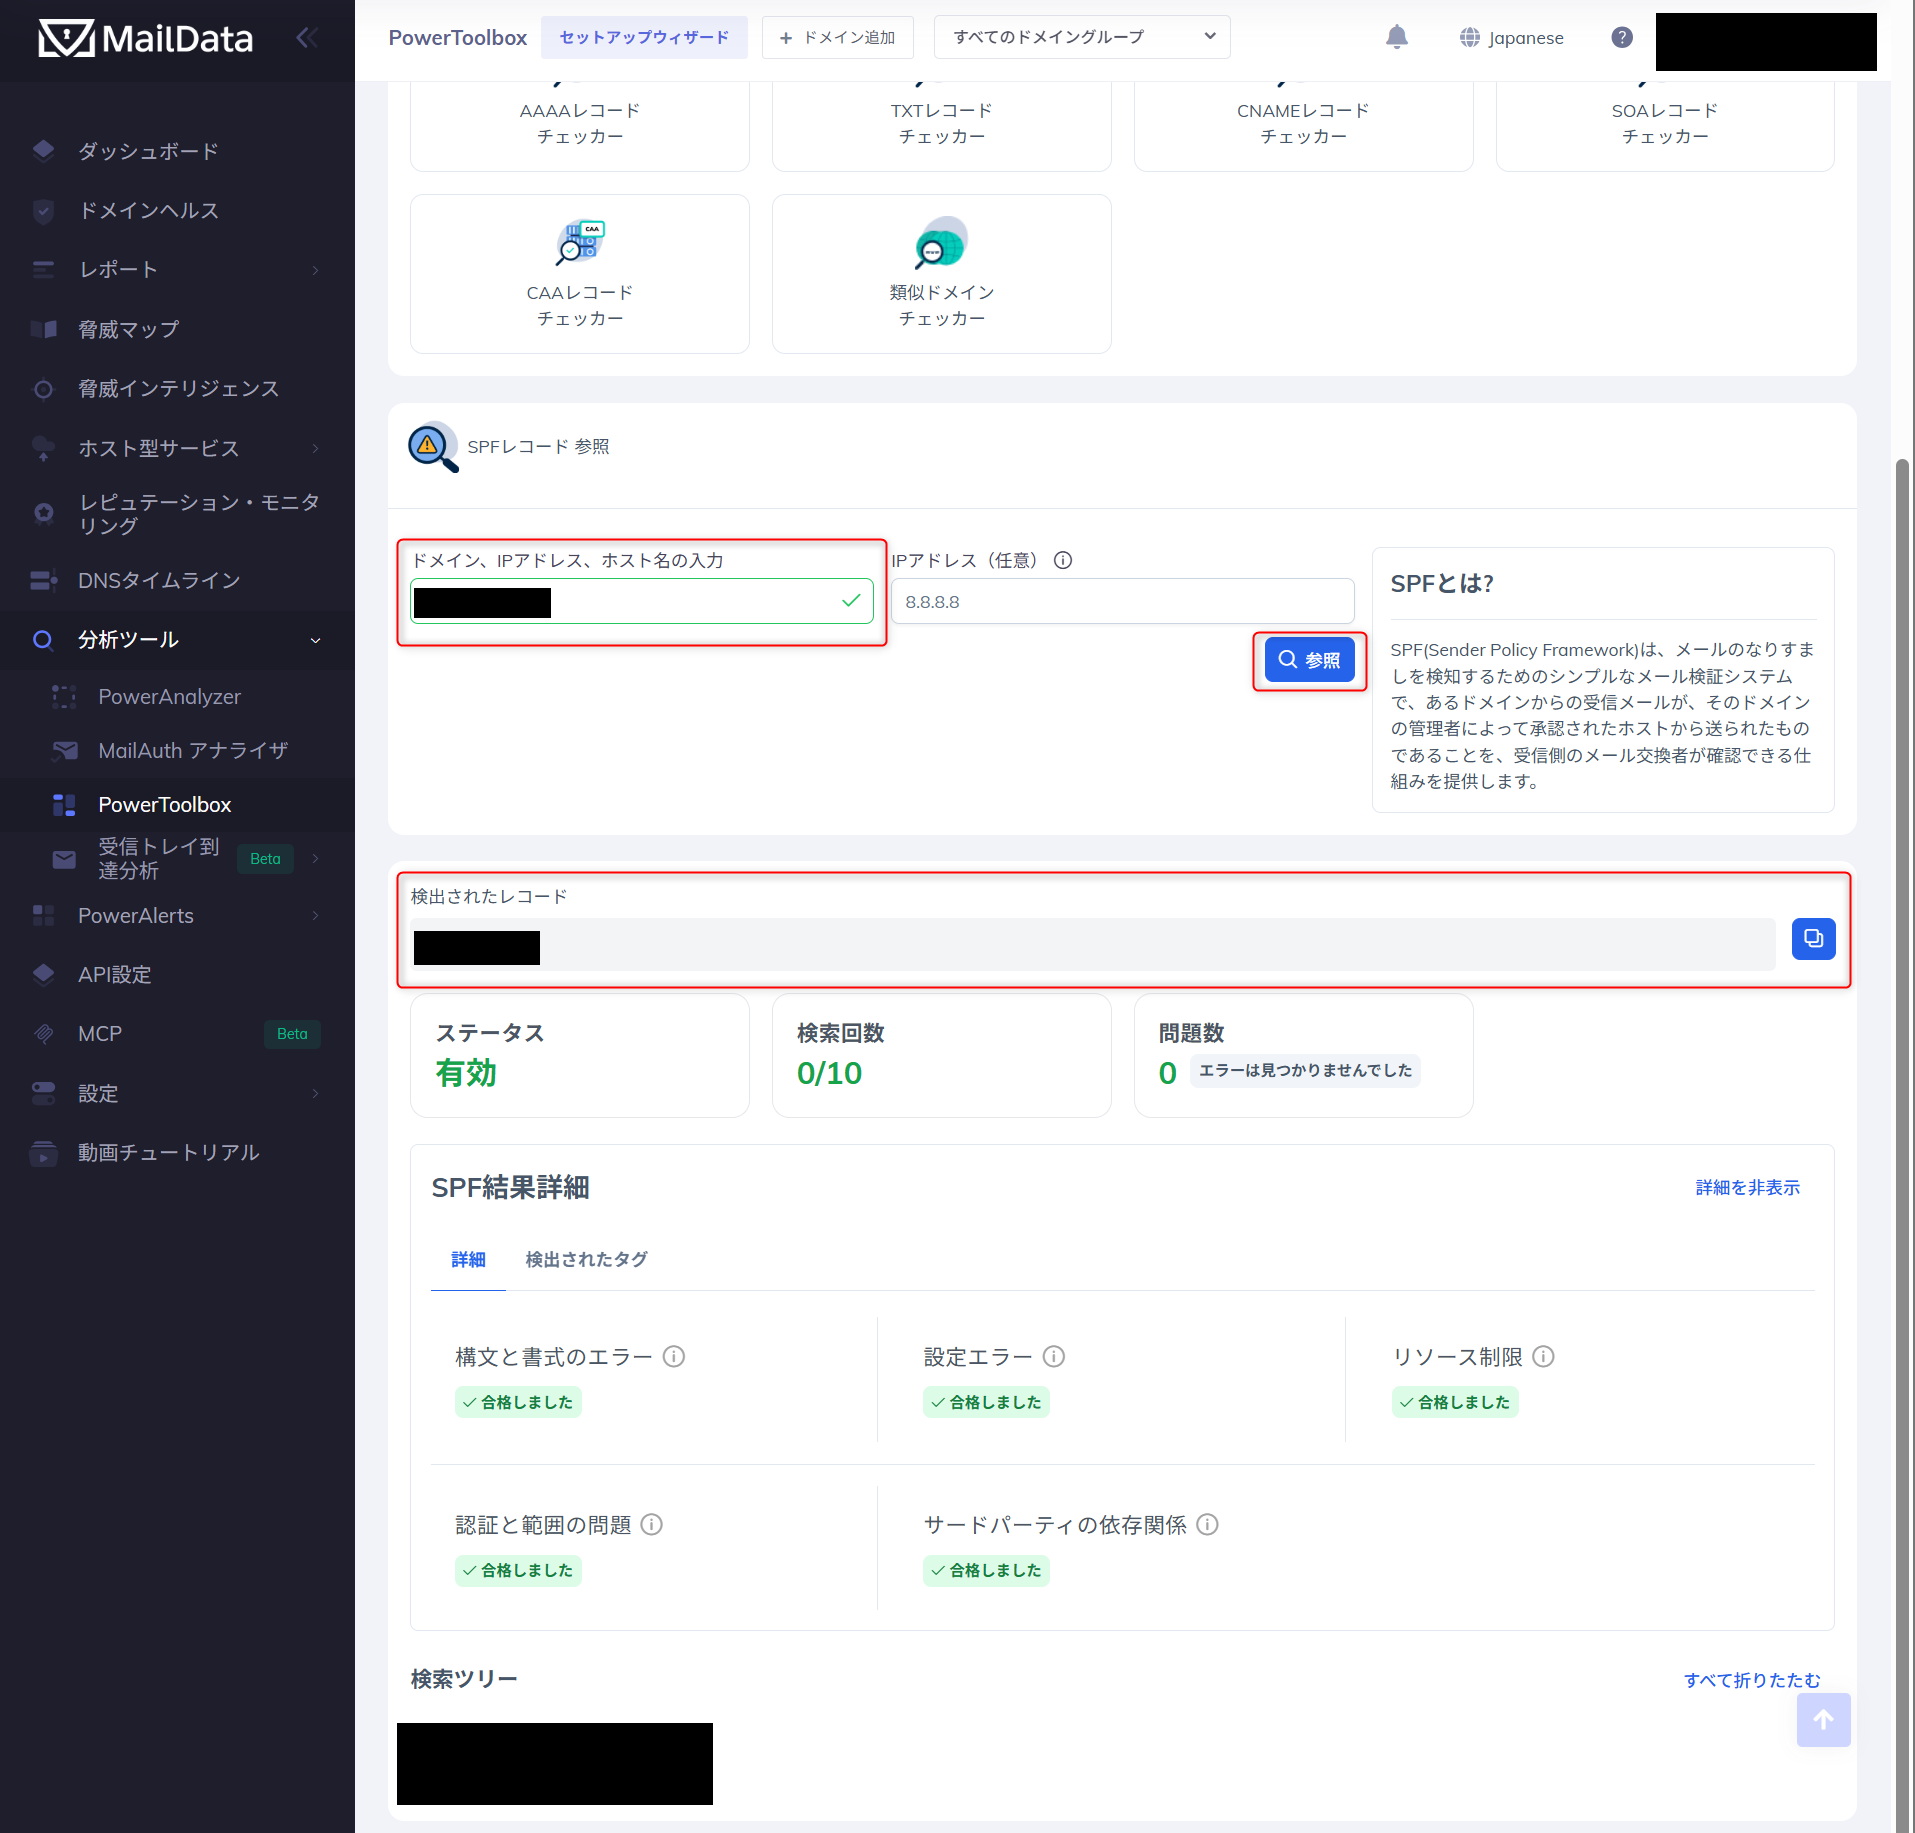
Task: Switch to the 検出されたタグ tab
Action: pos(587,1260)
